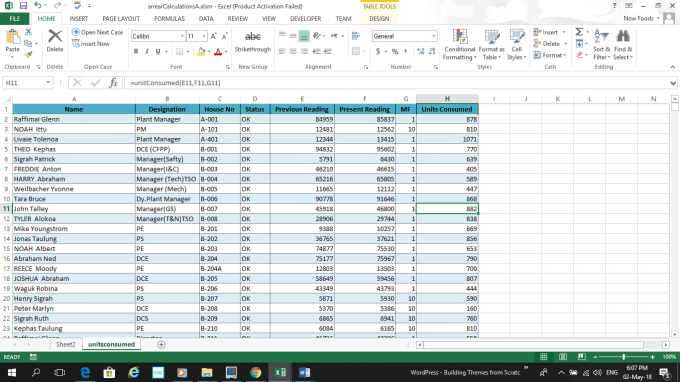Click the Cut scissors icon
This screenshot has height=382, width=680.
(x=29, y=32)
